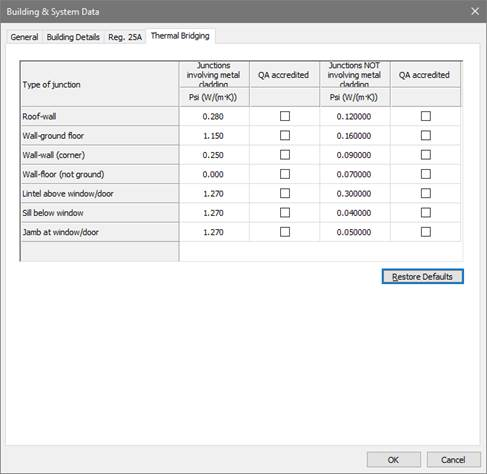Select Wall-wall (corner) metal Psi value 0.250
The image size is (487, 474).
214,155
